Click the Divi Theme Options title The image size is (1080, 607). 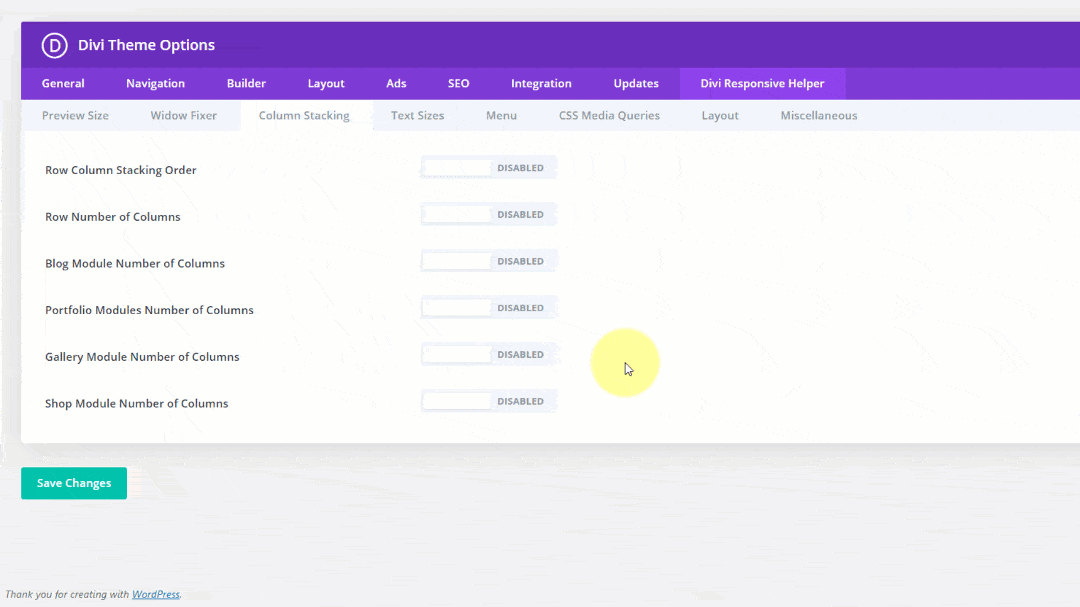146,45
